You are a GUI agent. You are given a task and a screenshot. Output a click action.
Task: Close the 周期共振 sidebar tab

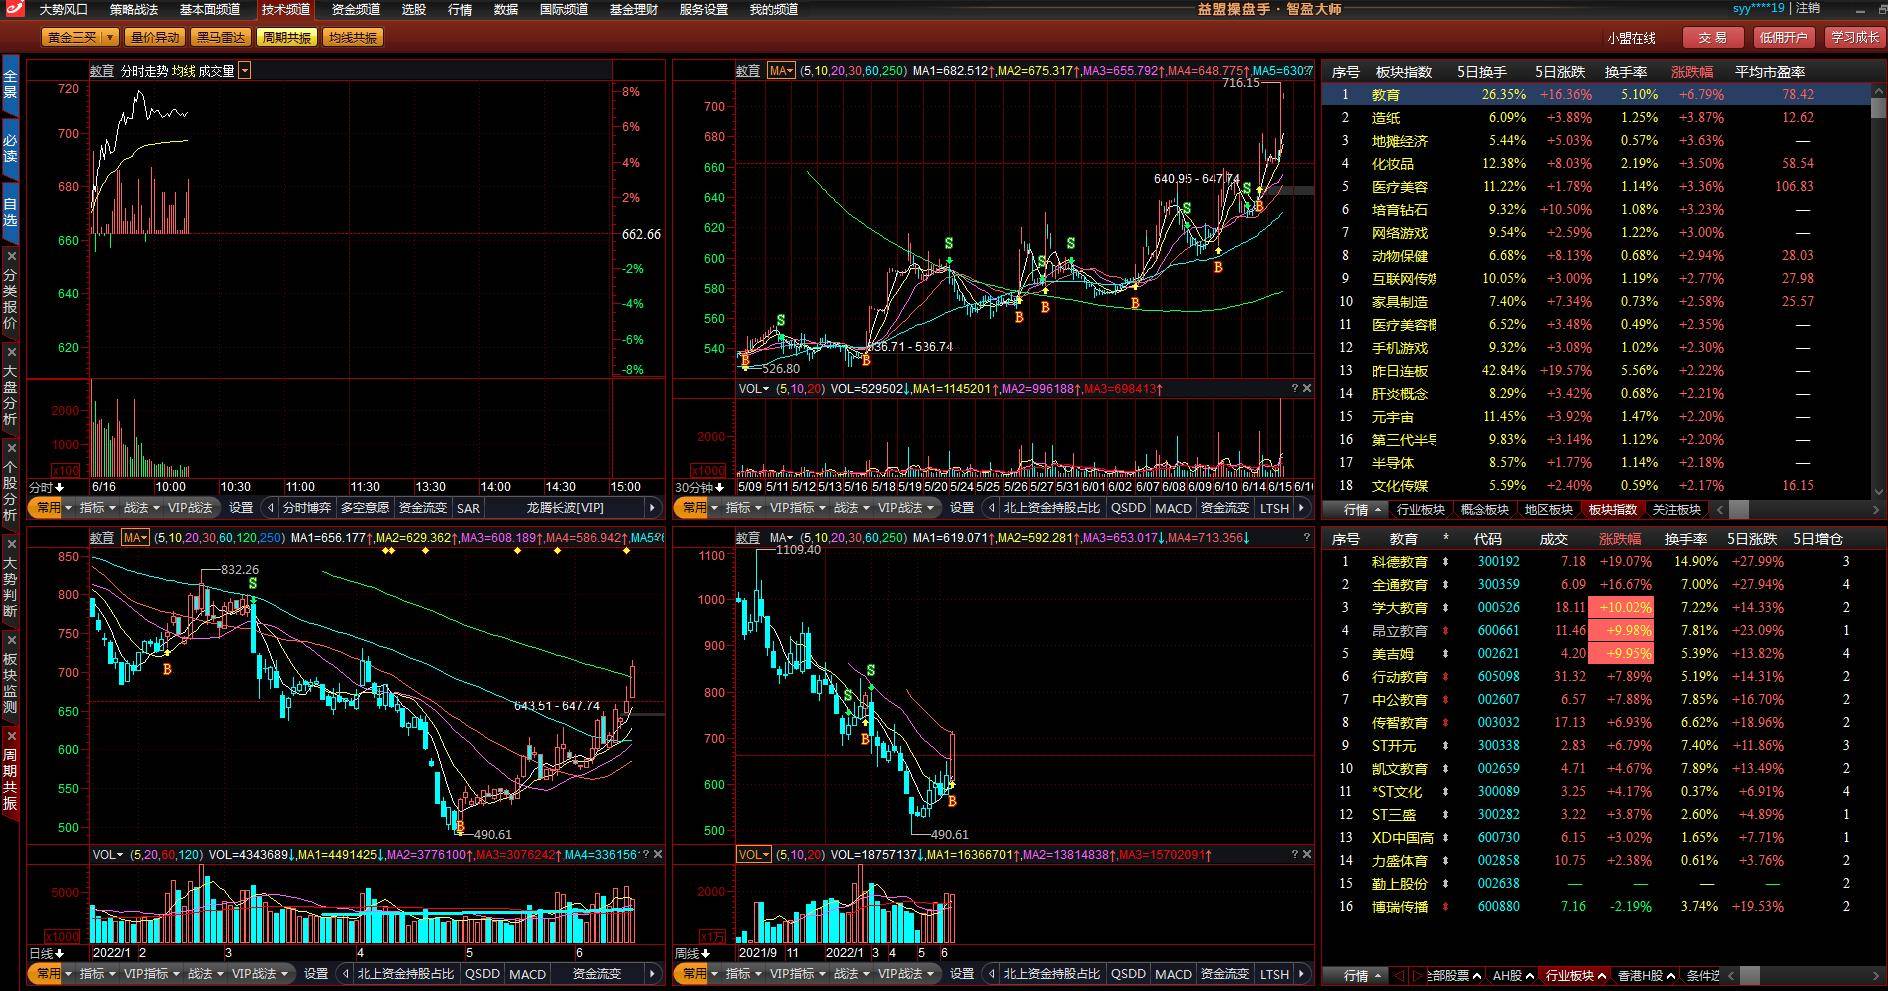(x=11, y=735)
